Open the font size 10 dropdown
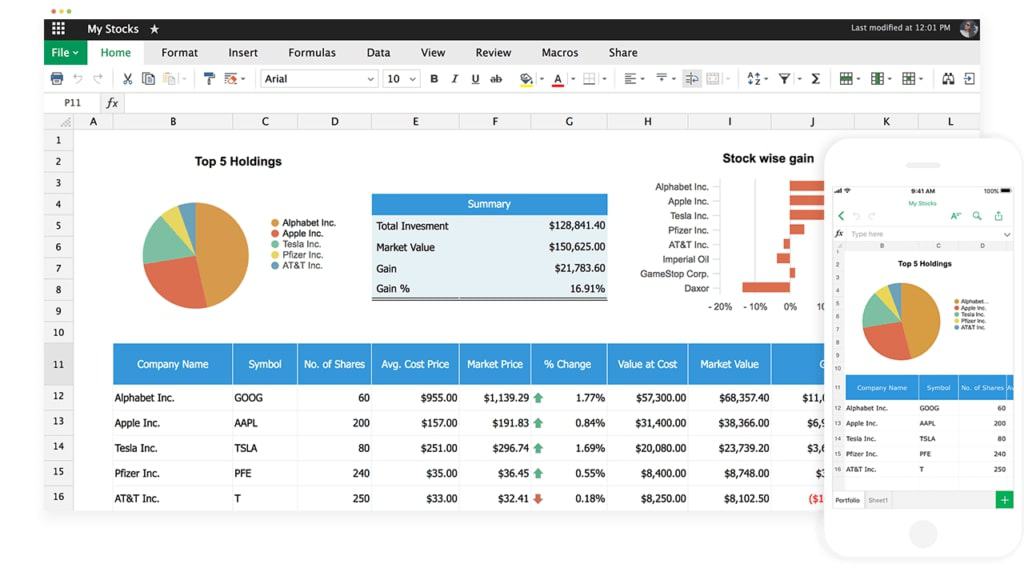 pyautogui.click(x=400, y=79)
